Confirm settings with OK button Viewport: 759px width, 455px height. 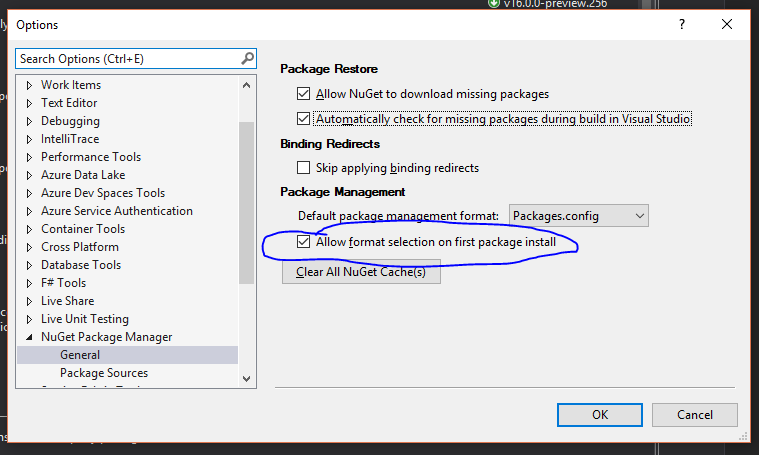pos(600,415)
